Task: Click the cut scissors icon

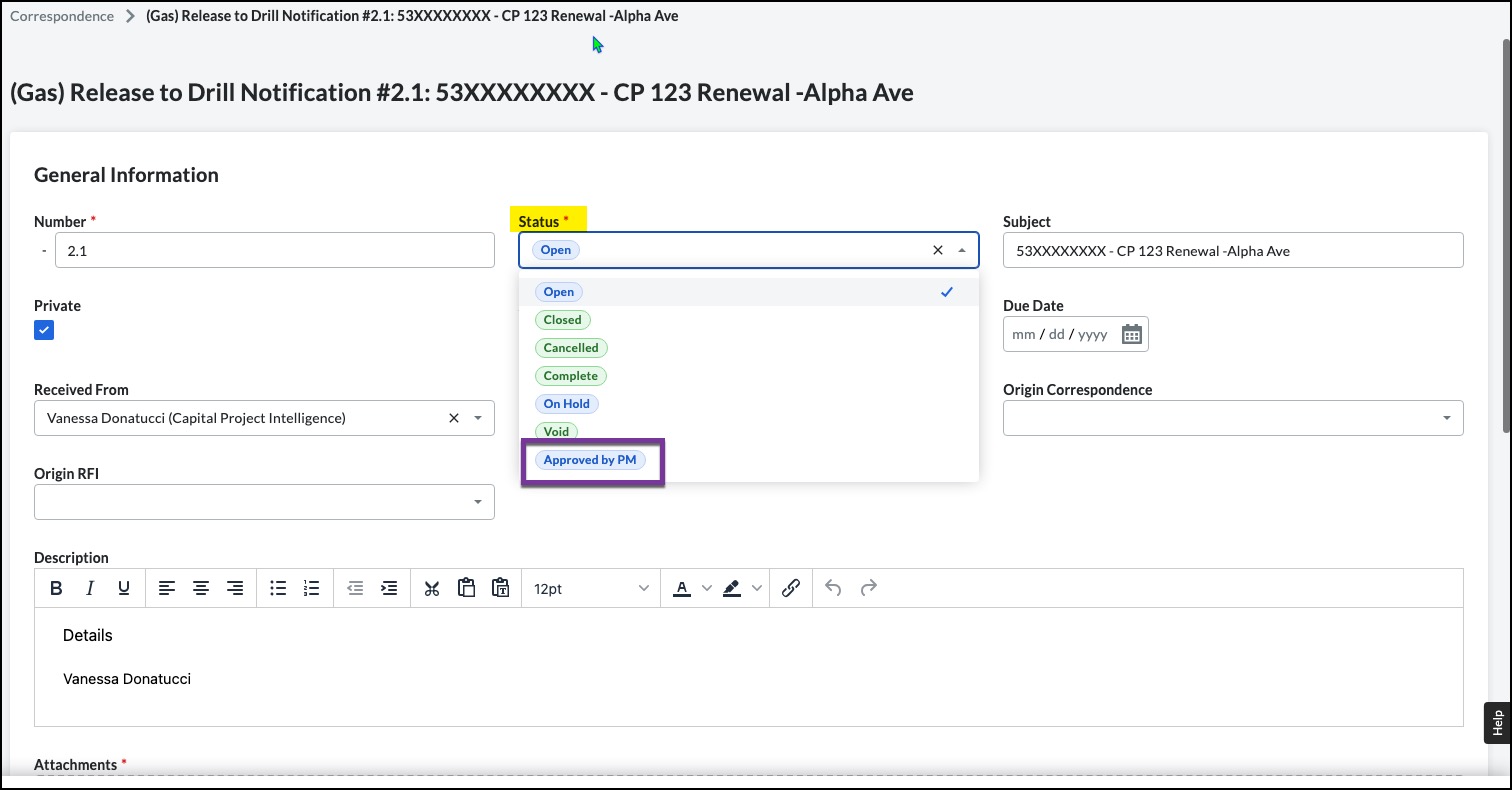Action: [x=432, y=589]
